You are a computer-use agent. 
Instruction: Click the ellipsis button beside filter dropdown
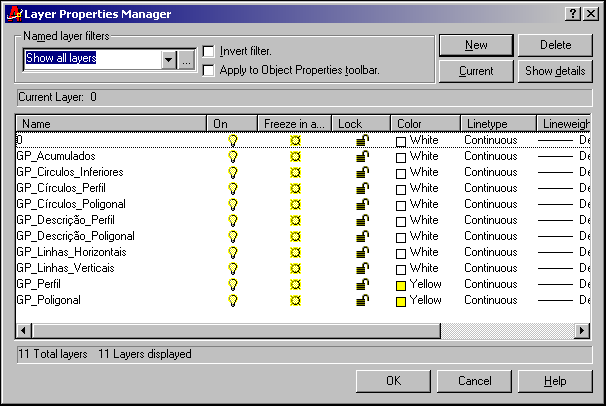point(186,59)
